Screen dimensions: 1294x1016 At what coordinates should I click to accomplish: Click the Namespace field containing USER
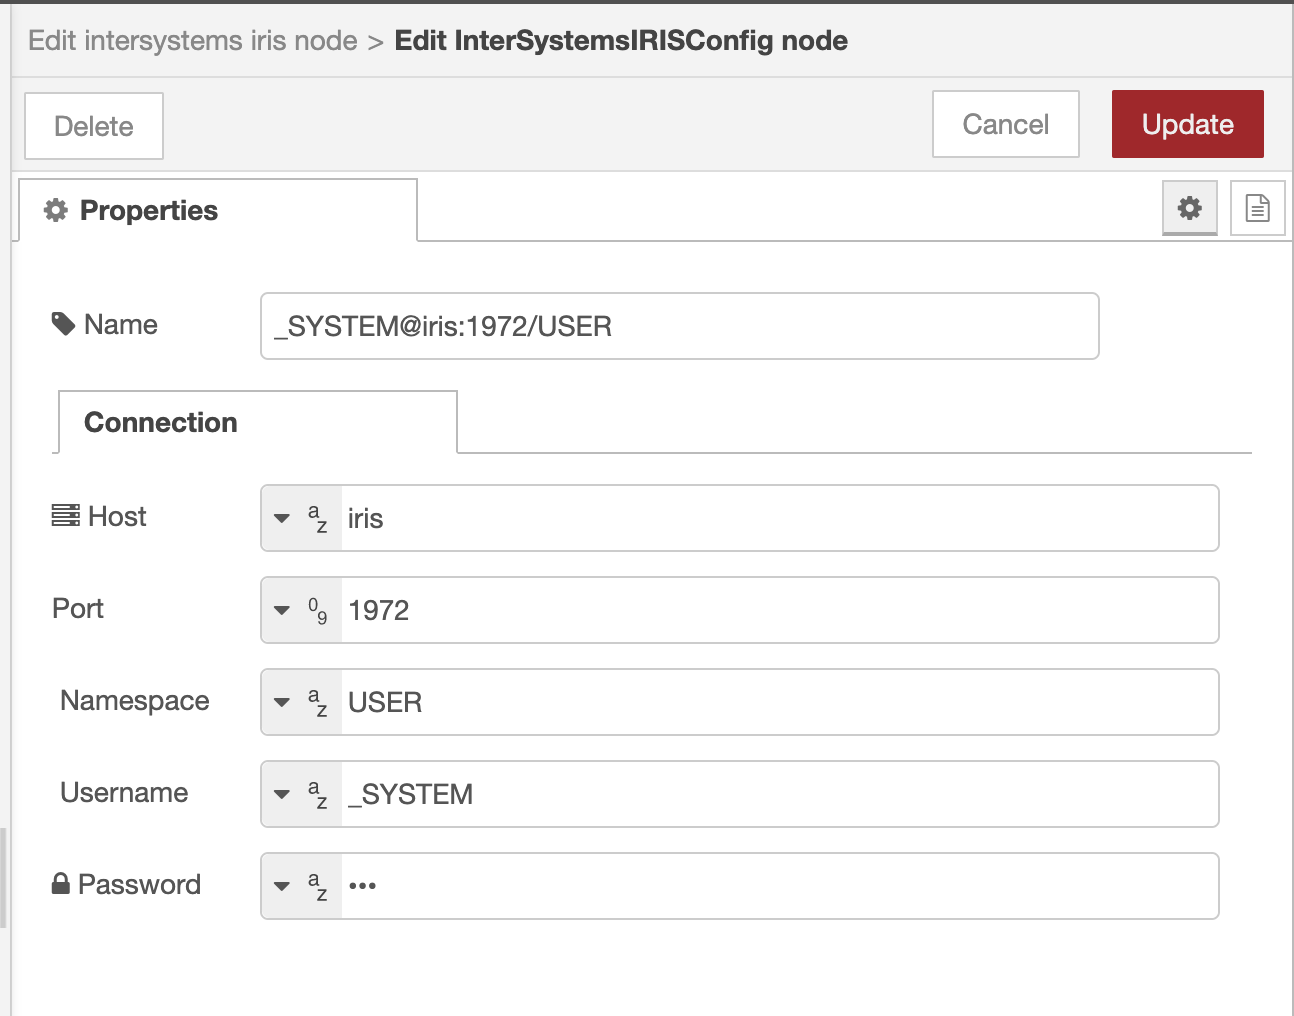pyautogui.click(x=779, y=702)
